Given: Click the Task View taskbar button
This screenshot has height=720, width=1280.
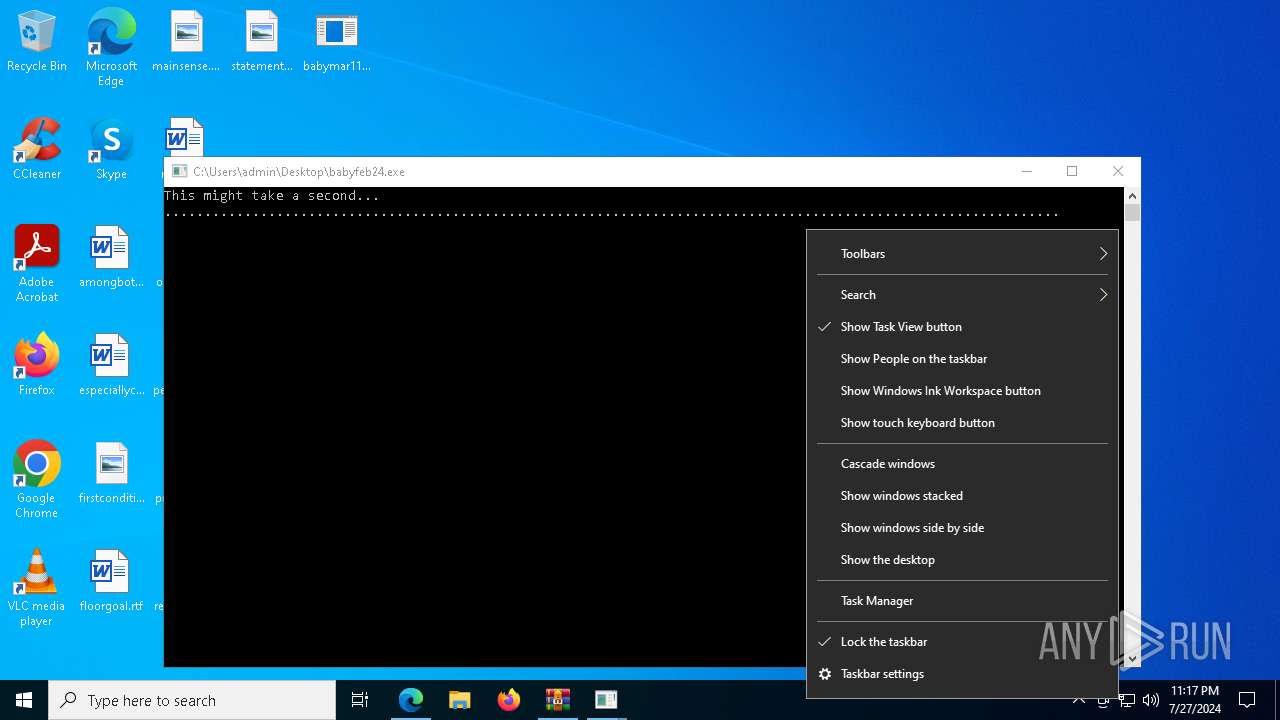Looking at the screenshot, I should click(360, 700).
